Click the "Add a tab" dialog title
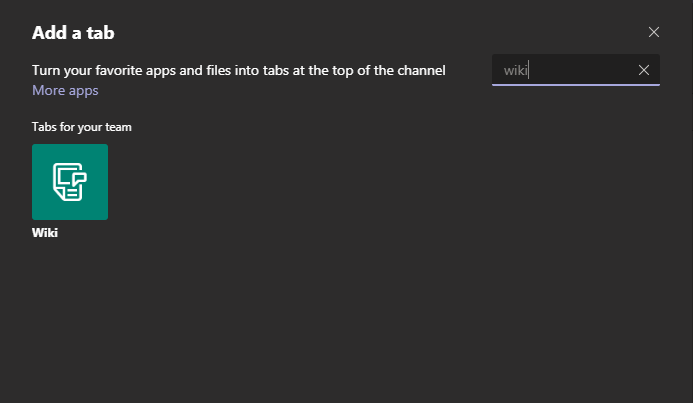The width and height of the screenshot is (693, 403). coord(73,33)
